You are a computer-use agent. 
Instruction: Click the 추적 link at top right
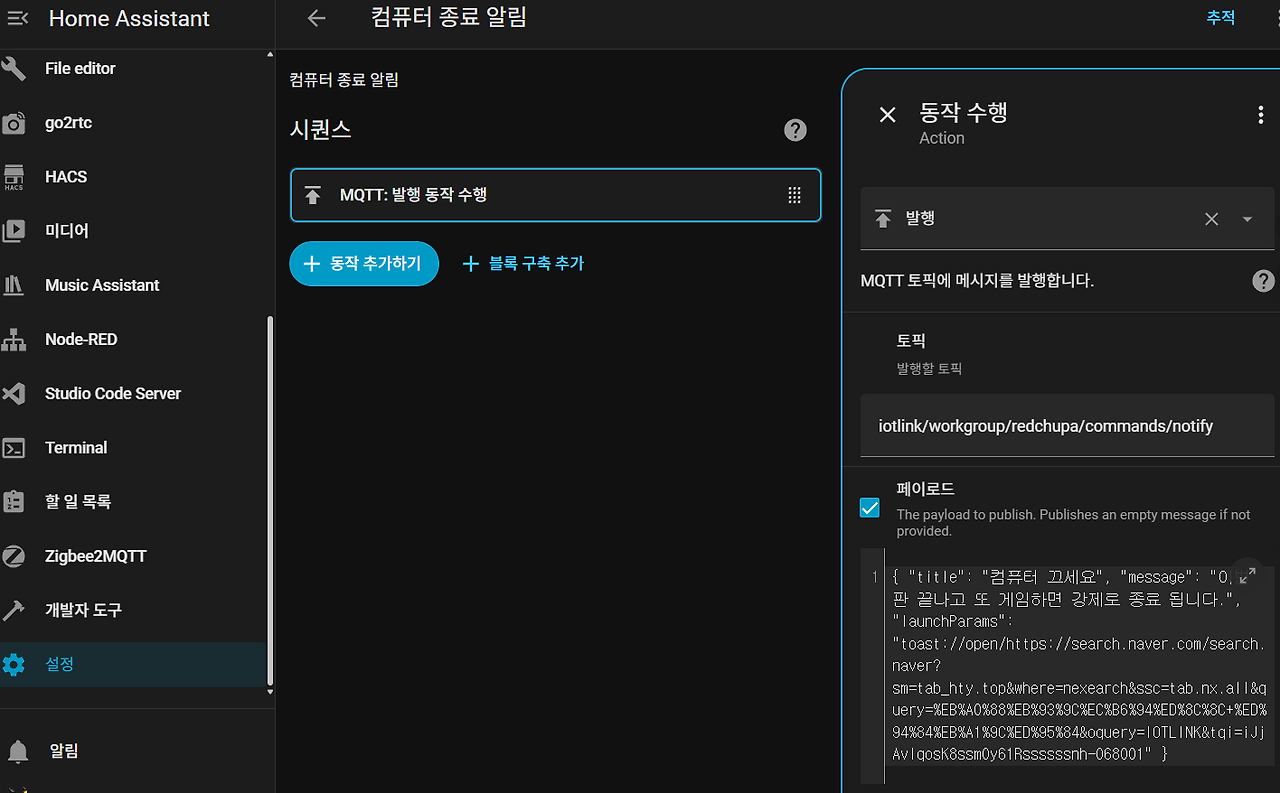1220,18
